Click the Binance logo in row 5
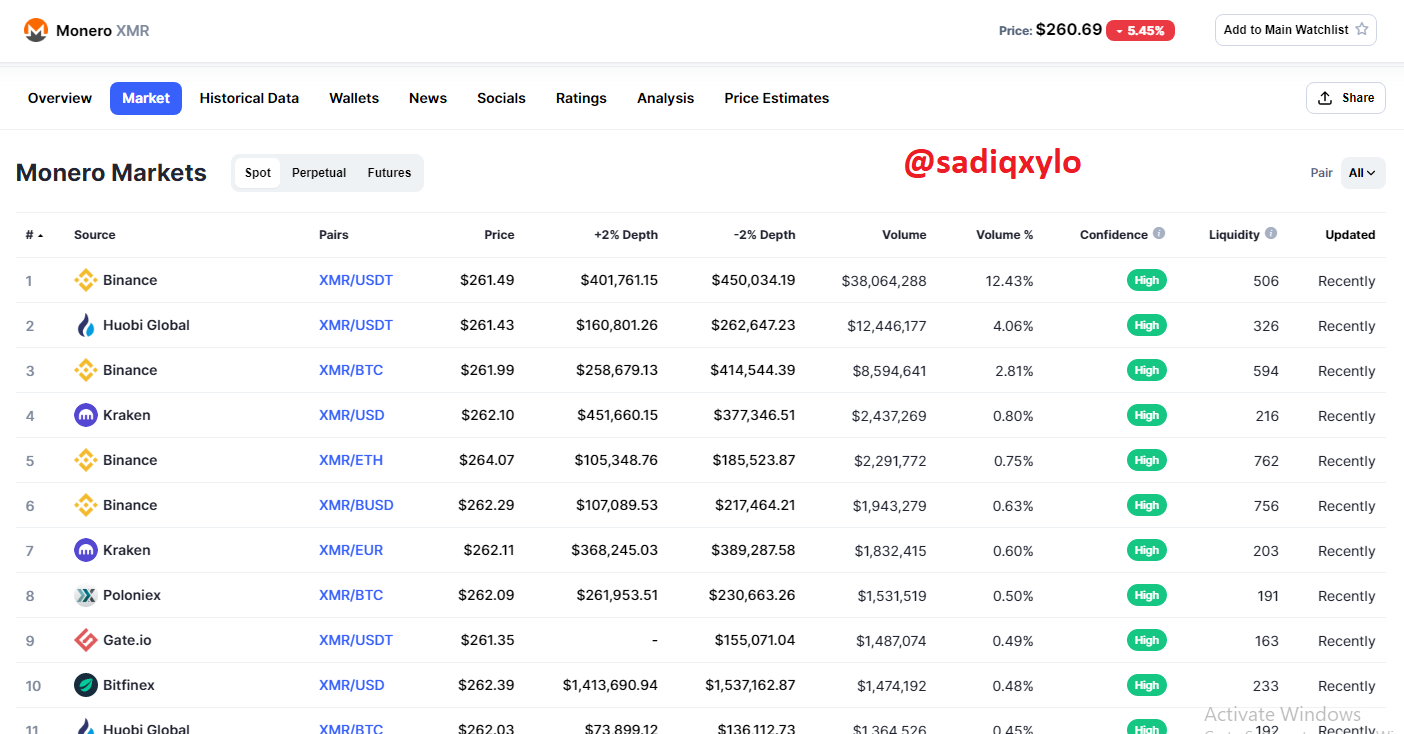 (86, 460)
